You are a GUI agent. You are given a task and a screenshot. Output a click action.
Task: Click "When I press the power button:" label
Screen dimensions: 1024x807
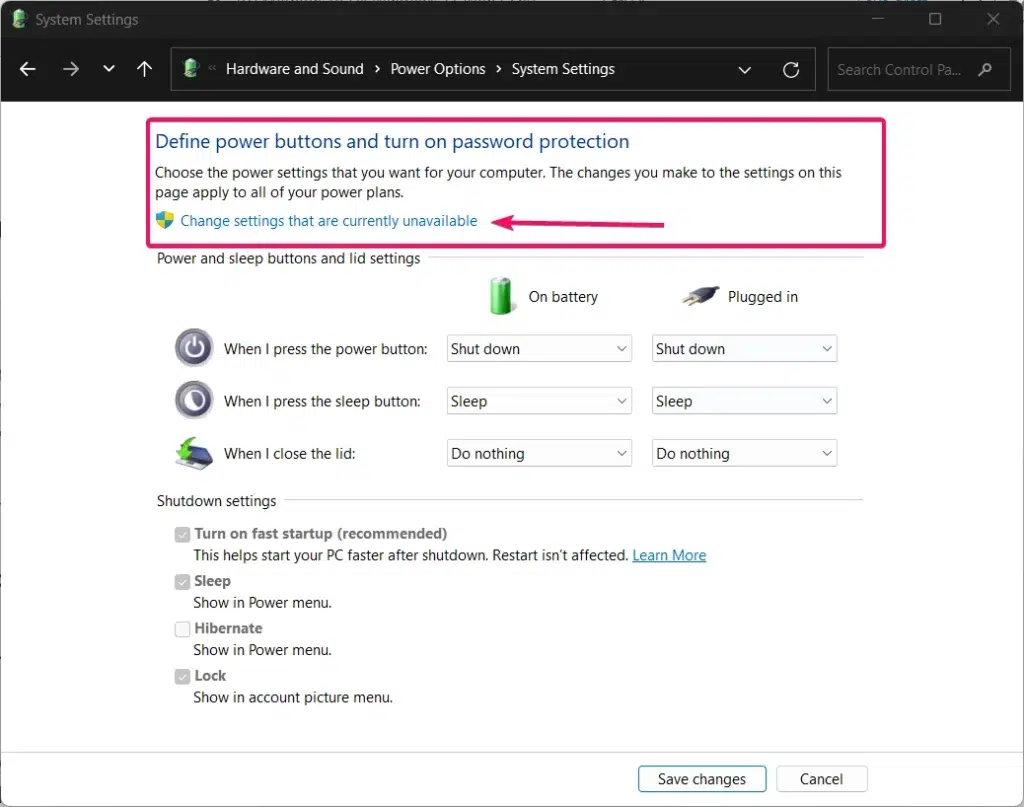coord(325,349)
